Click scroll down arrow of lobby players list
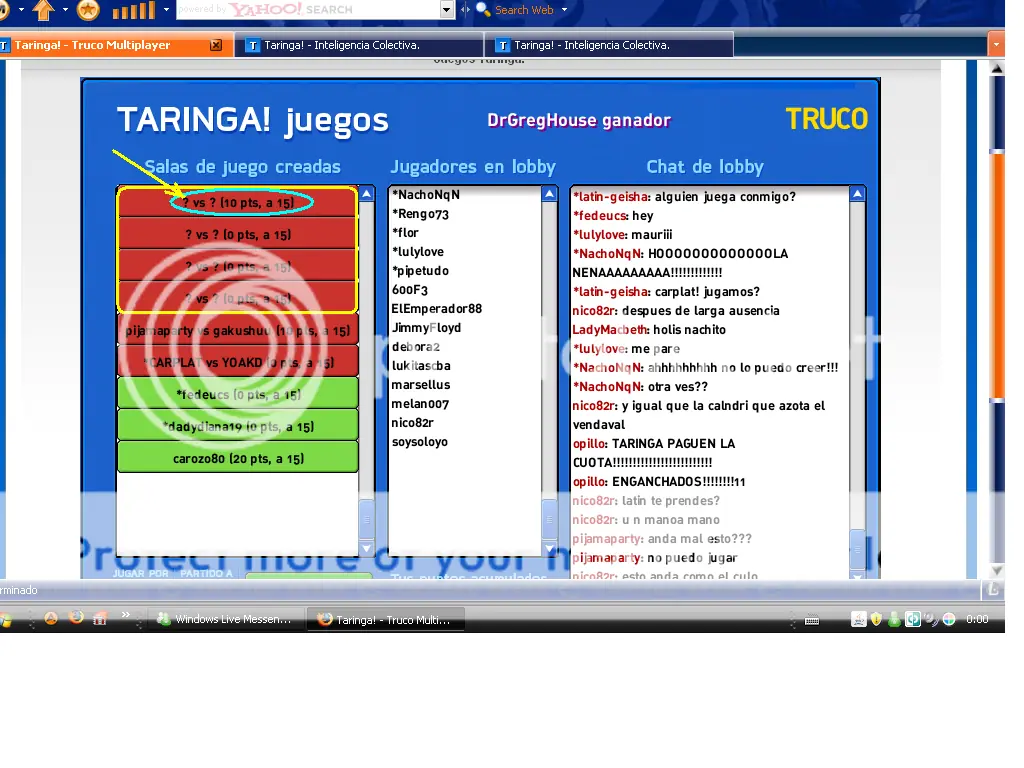 pyautogui.click(x=549, y=549)
